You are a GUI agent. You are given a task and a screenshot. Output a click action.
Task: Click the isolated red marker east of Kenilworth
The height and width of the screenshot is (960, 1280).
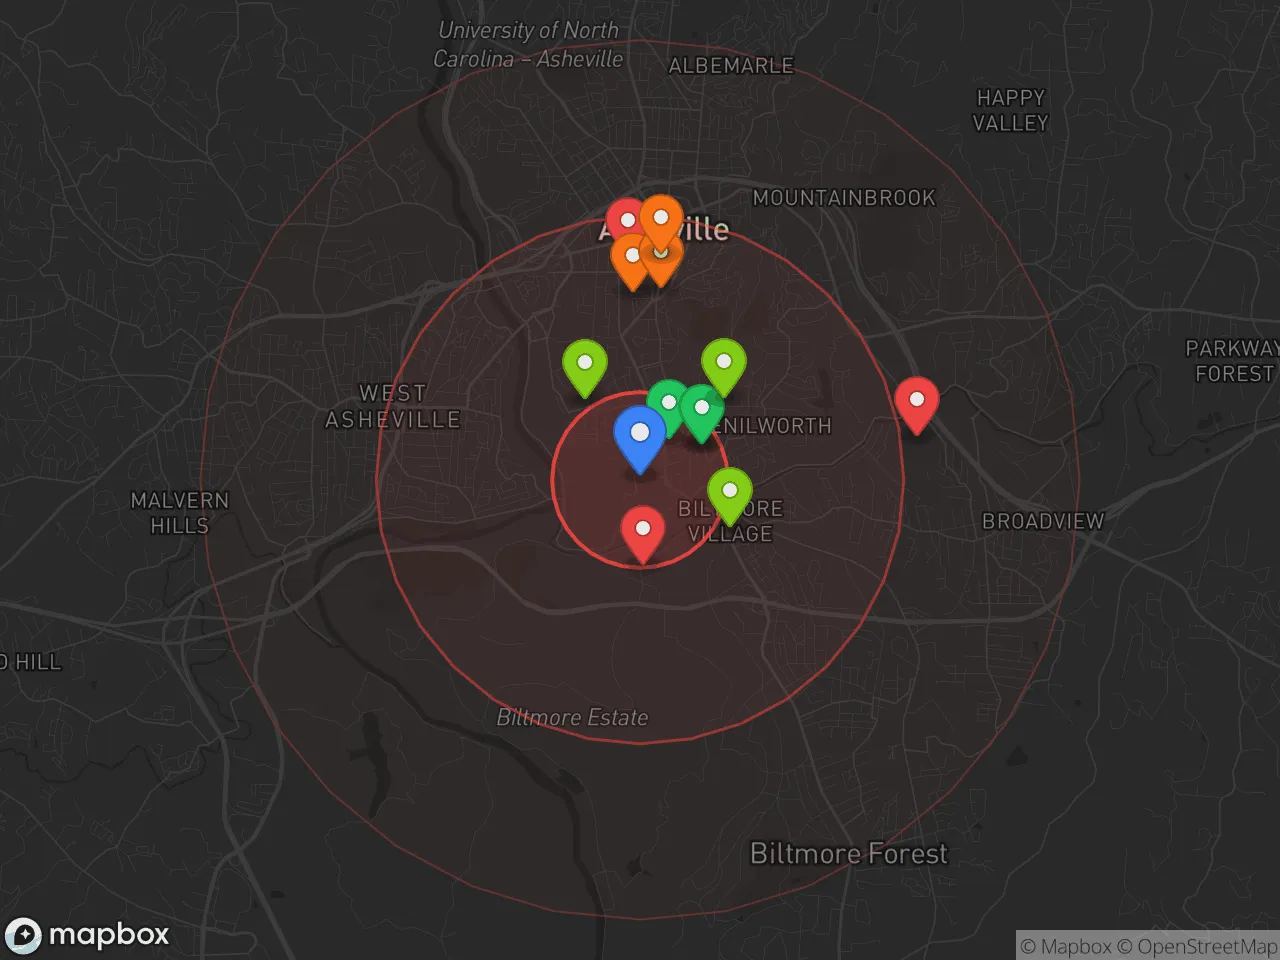tap(916, 402)
